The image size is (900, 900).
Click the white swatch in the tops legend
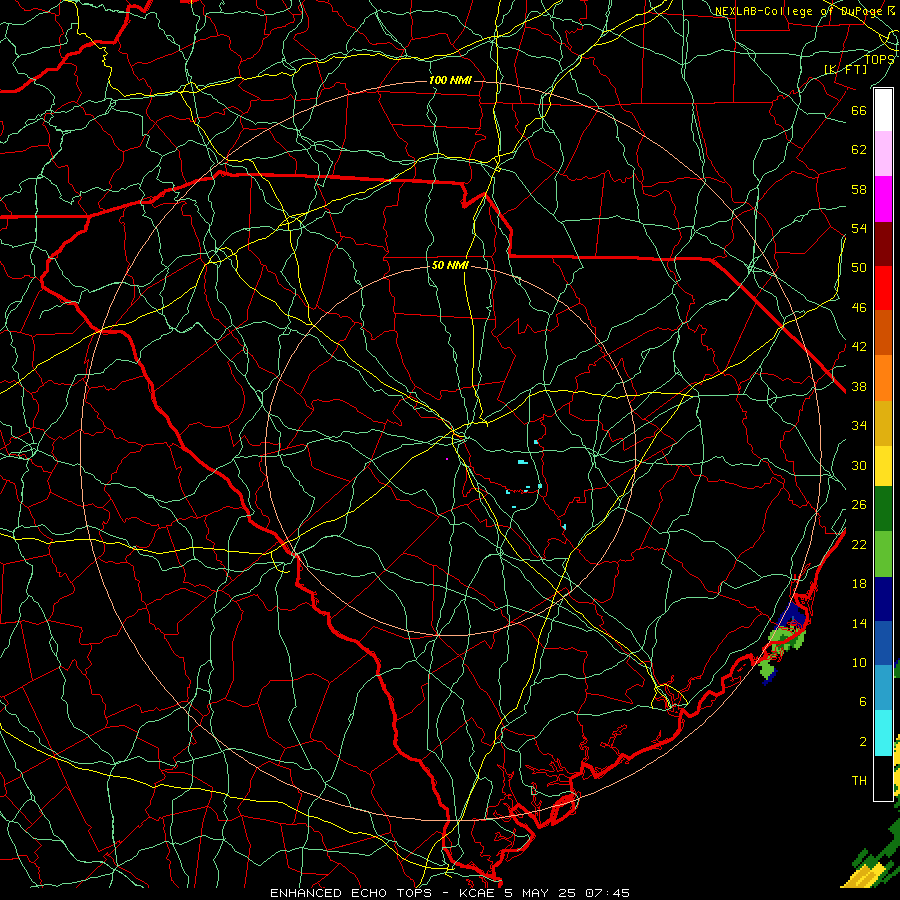883,110
